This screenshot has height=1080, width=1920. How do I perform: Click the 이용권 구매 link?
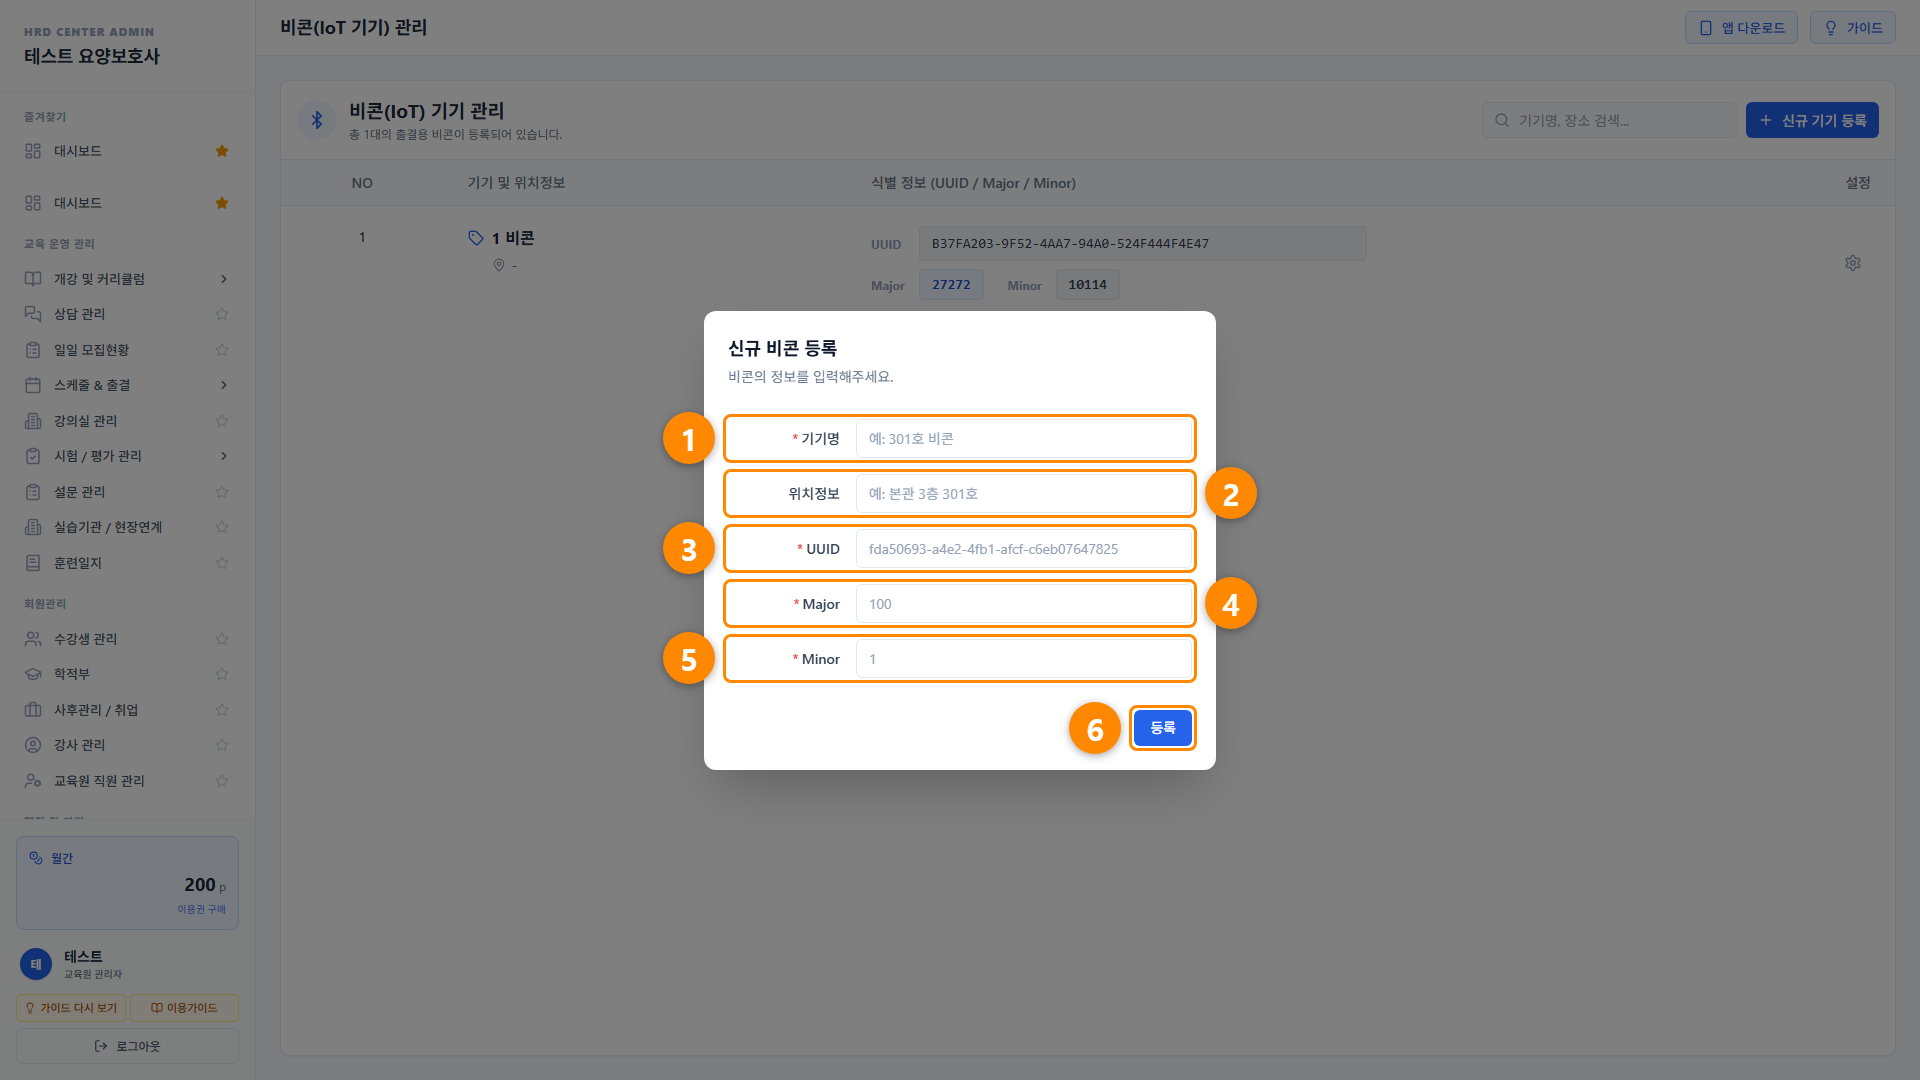pyautogui.click(x=201, y=909)
